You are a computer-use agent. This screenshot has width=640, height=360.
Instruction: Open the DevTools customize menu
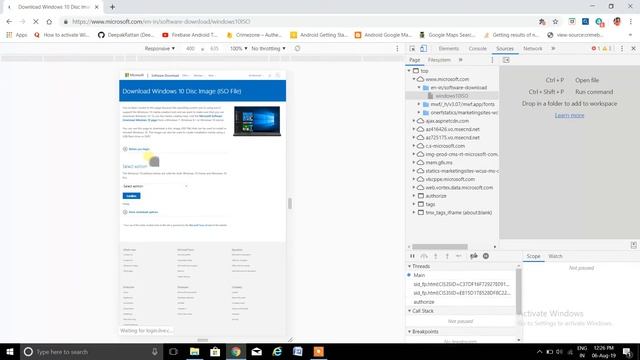pyautogui.click(x=622, y=49)
